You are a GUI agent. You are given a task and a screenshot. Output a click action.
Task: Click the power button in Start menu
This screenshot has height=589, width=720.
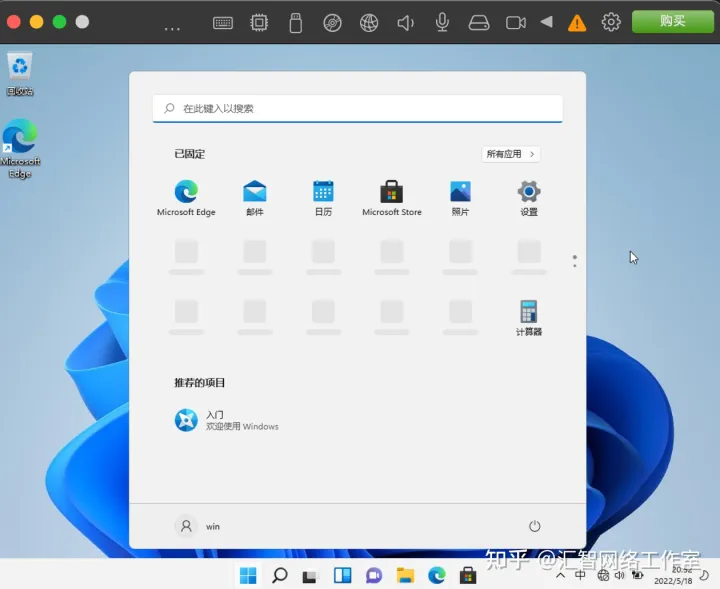click(x=534, y=526)
